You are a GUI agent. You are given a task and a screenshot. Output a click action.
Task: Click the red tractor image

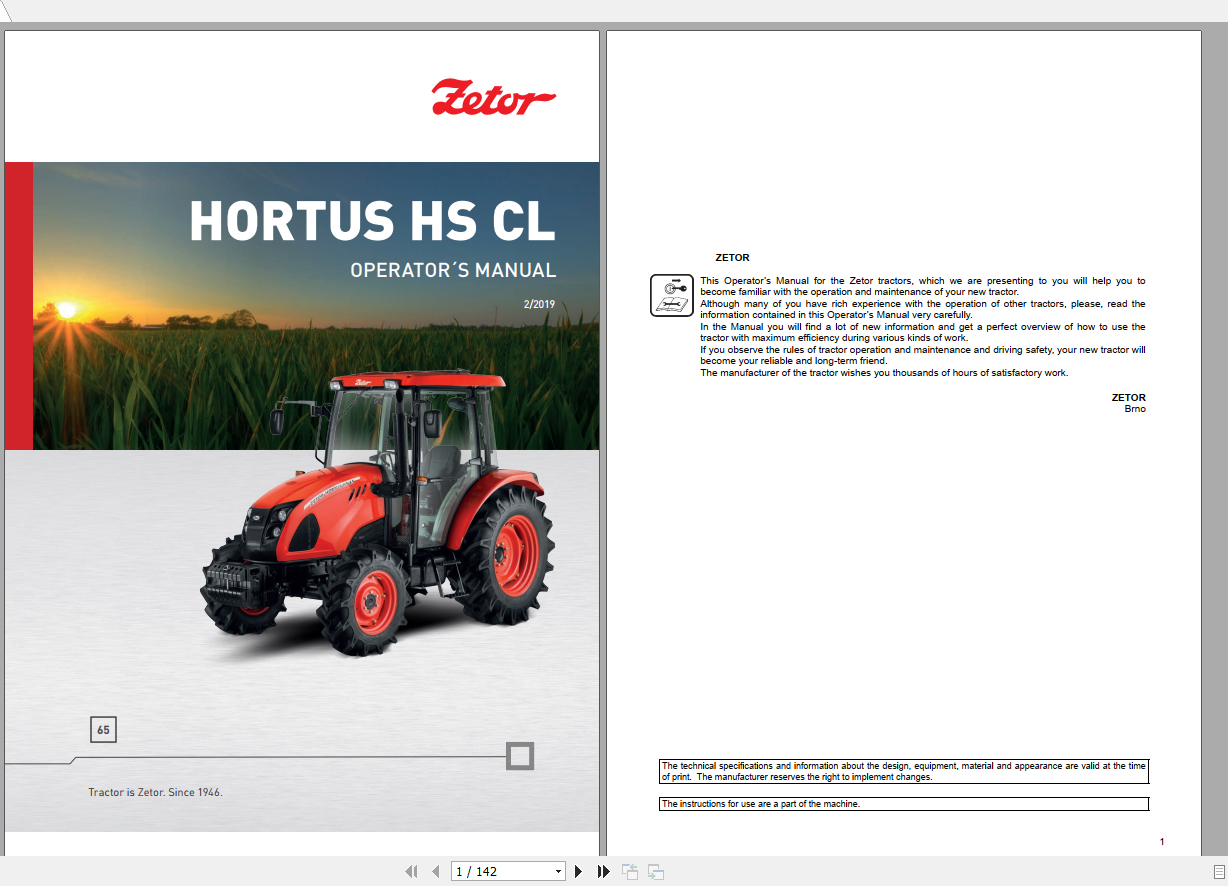[377, 512]
